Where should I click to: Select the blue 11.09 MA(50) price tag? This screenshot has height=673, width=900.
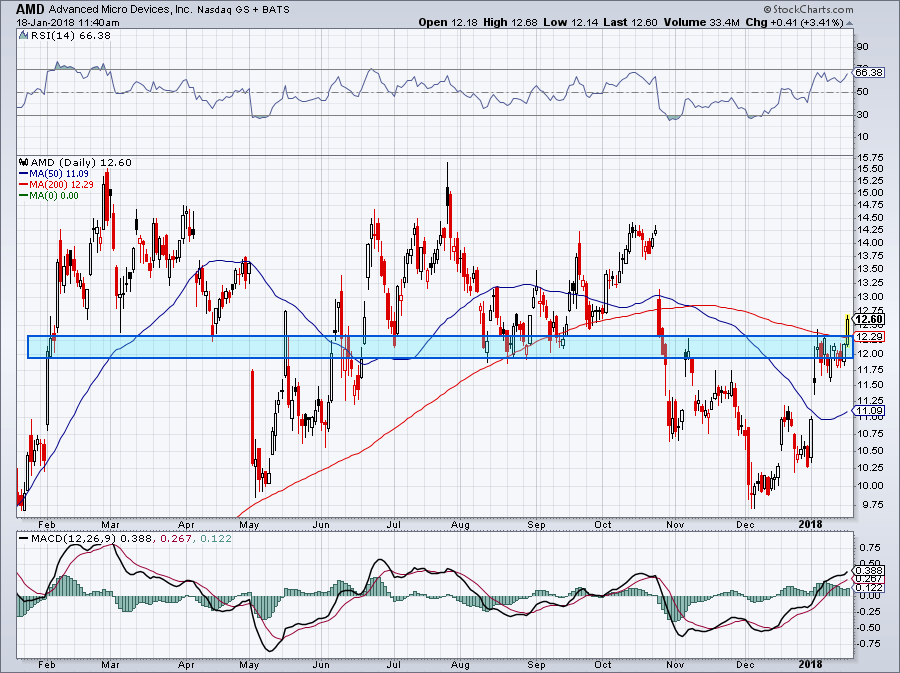(x=869, y=411)
